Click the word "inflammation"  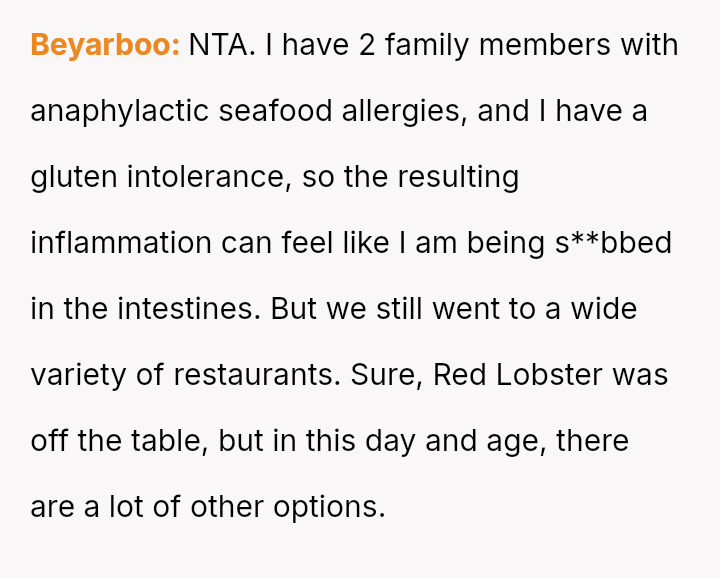(x=121, y=243)
